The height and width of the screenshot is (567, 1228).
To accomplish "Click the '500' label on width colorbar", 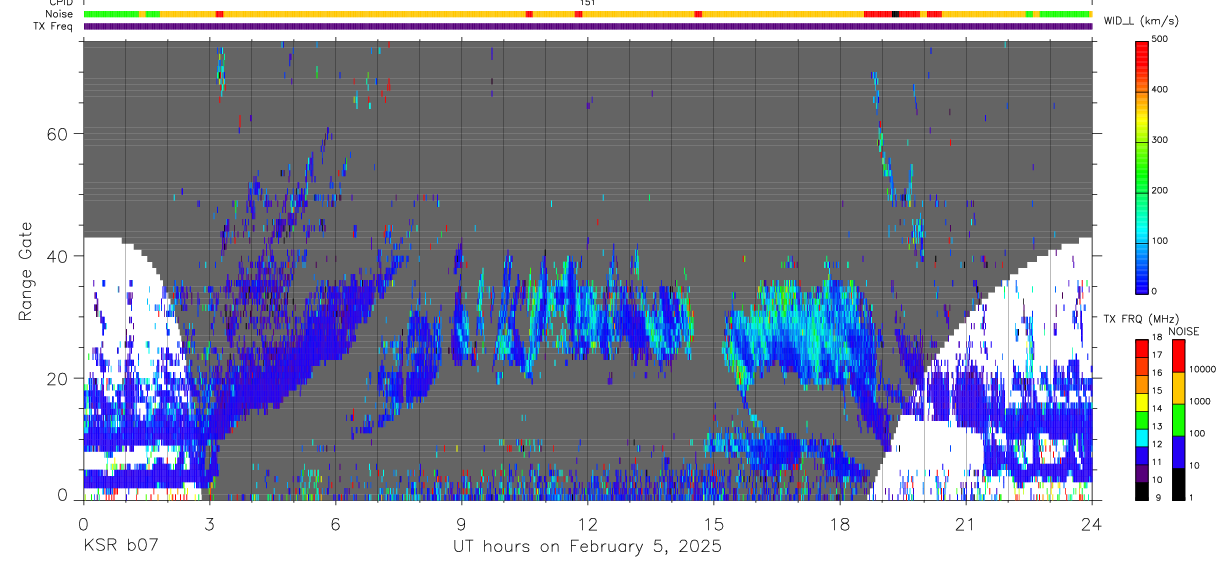I will 1160,39.
